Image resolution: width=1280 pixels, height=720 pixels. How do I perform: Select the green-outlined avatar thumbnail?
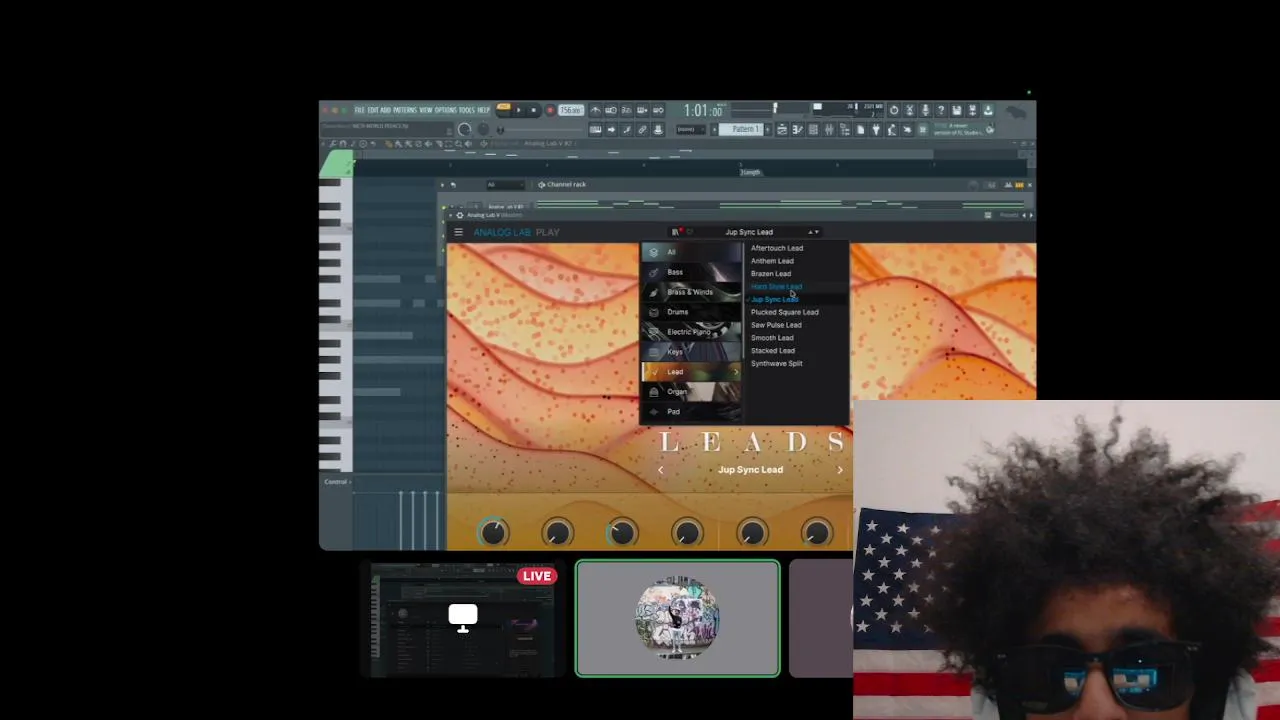(x=677, y=619)
